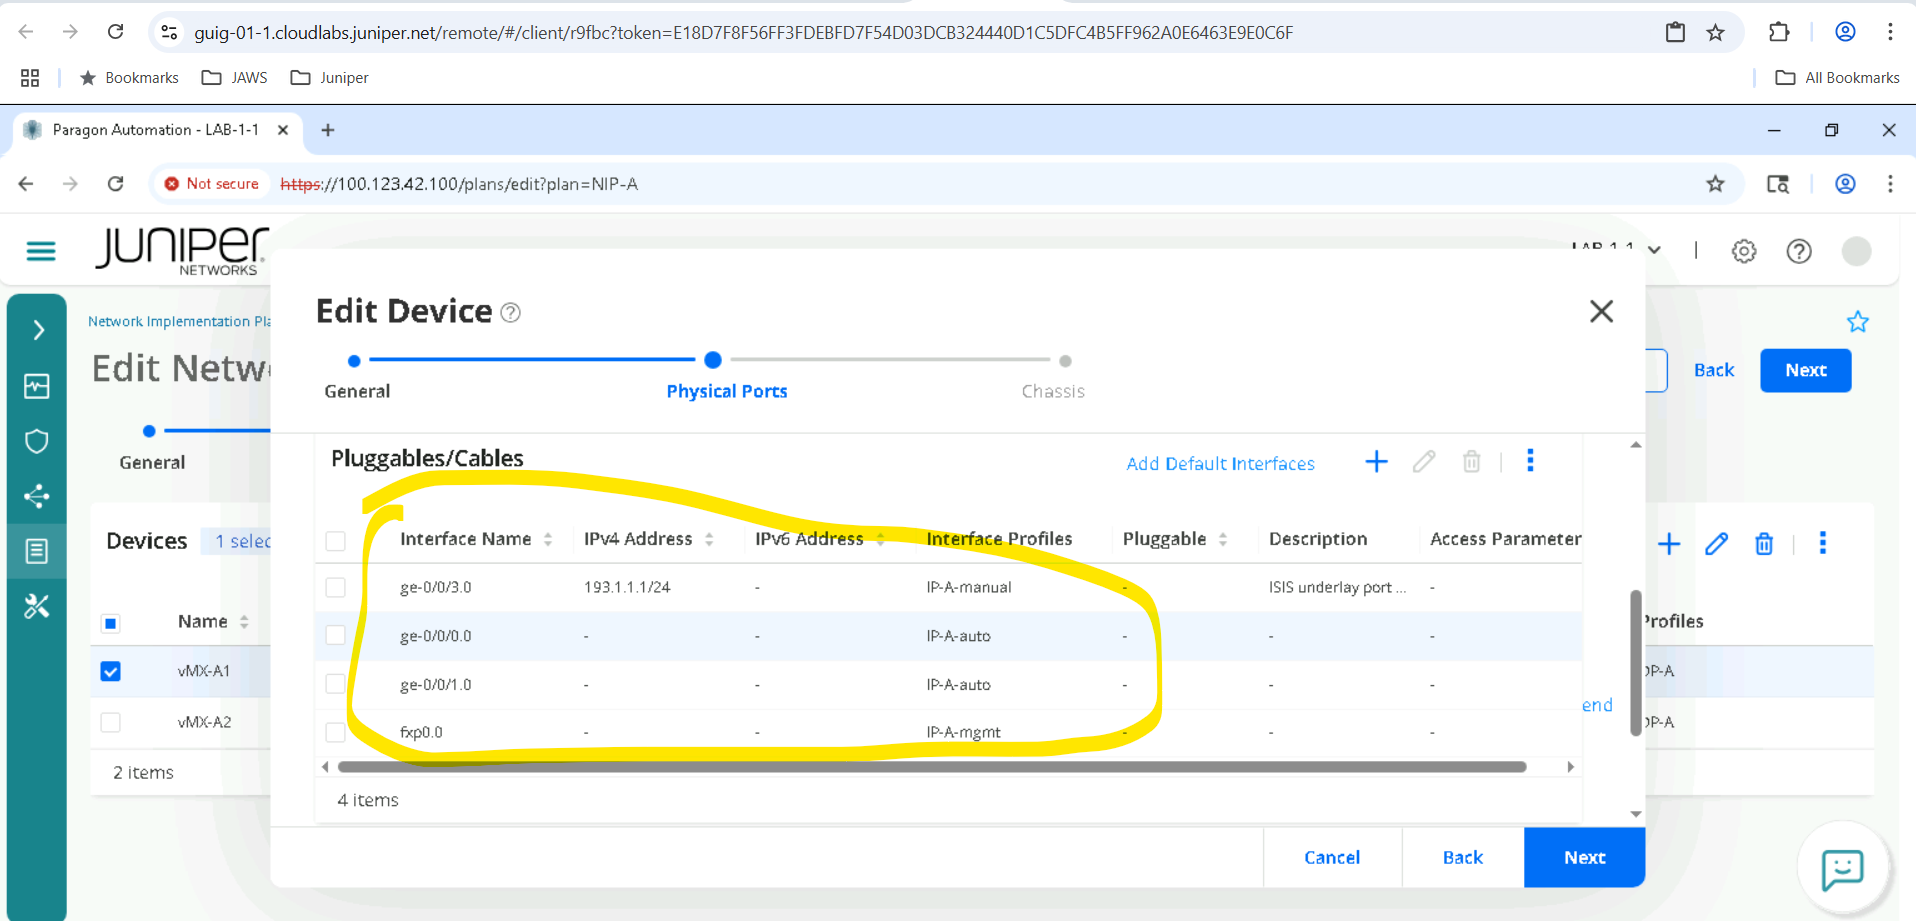The image size is (1916, 921).
Task: Click the shield icon in left sidebar
Action: point(37,441)
